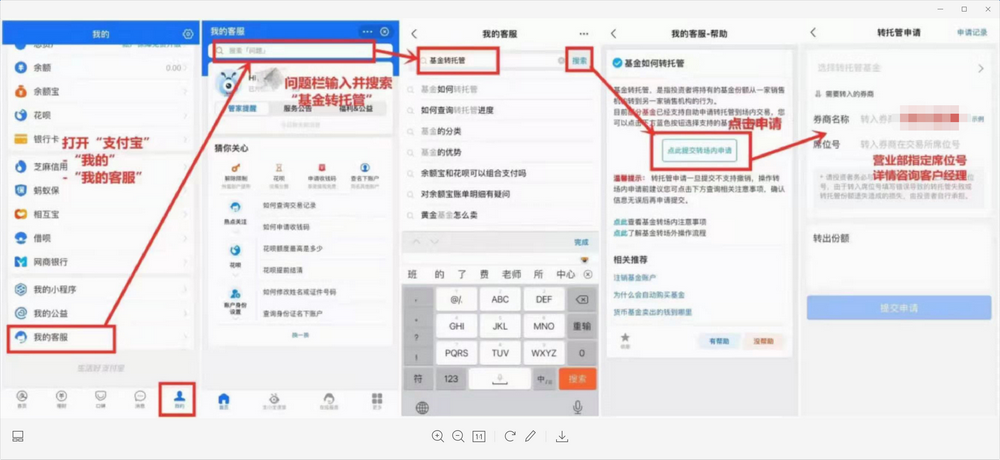
Task: Tap the 申请收钱码 red icon shortcut
Action: [322, 168]
